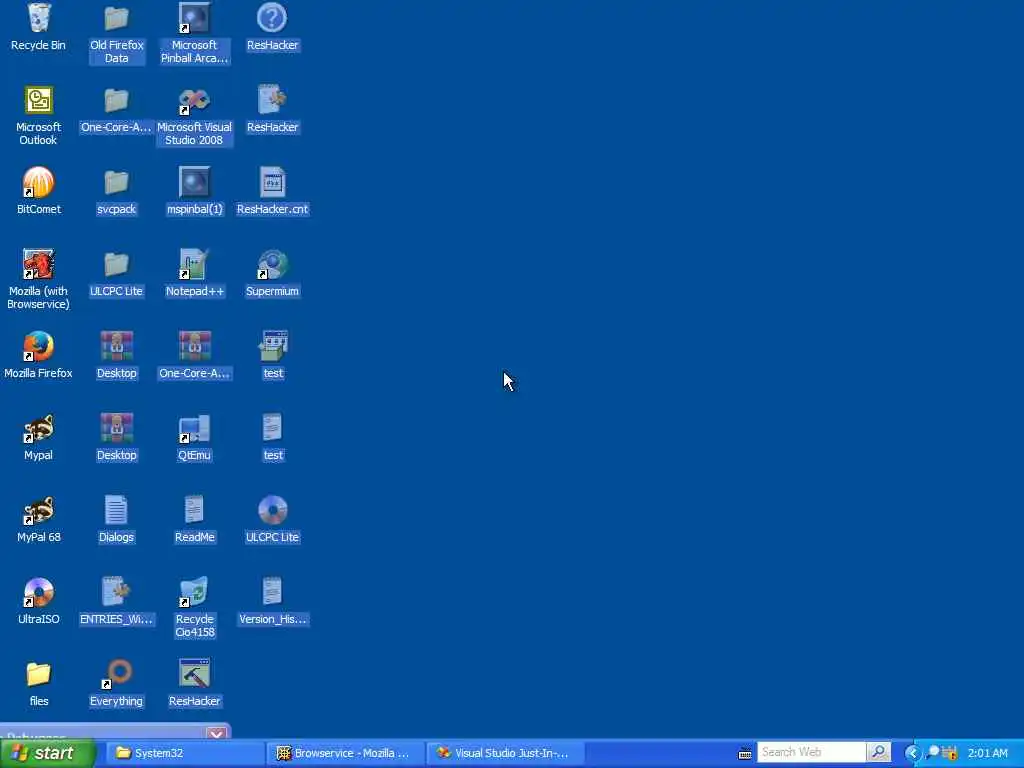
Task: Switch to Visual Studio Just-In-Time taskbar item
Action: tap(505, 753)
